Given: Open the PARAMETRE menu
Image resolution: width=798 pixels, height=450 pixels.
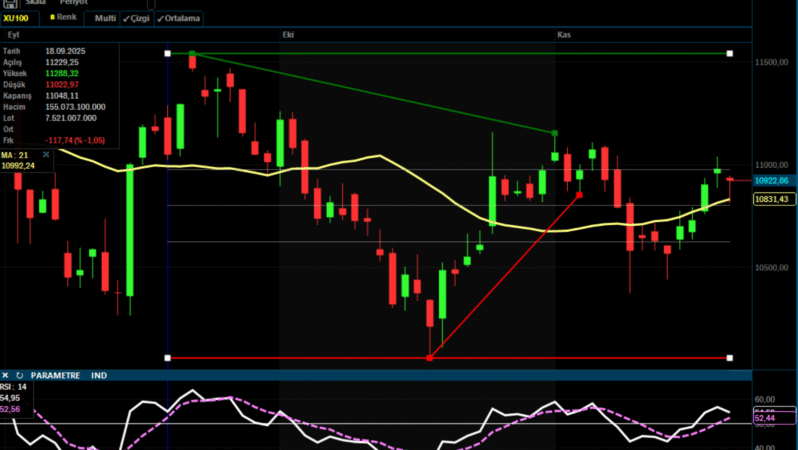Looking at the screenshot, I should pyautogui.click(x=56, y=376).
